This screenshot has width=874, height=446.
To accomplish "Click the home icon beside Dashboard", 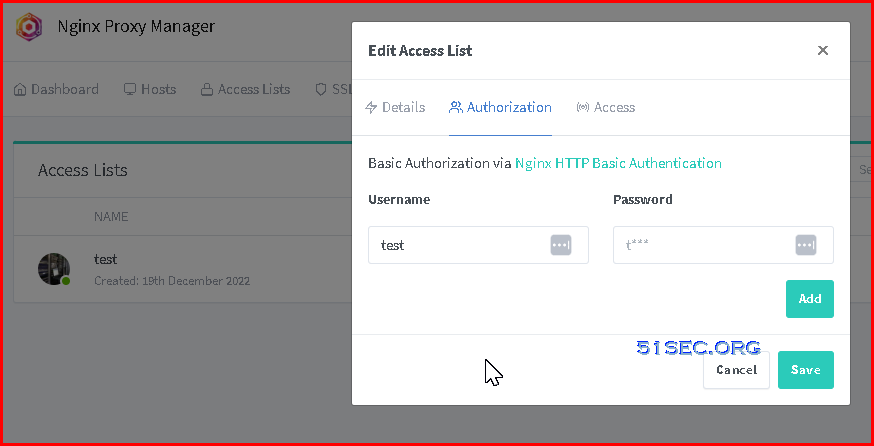I will pos(20,89).
